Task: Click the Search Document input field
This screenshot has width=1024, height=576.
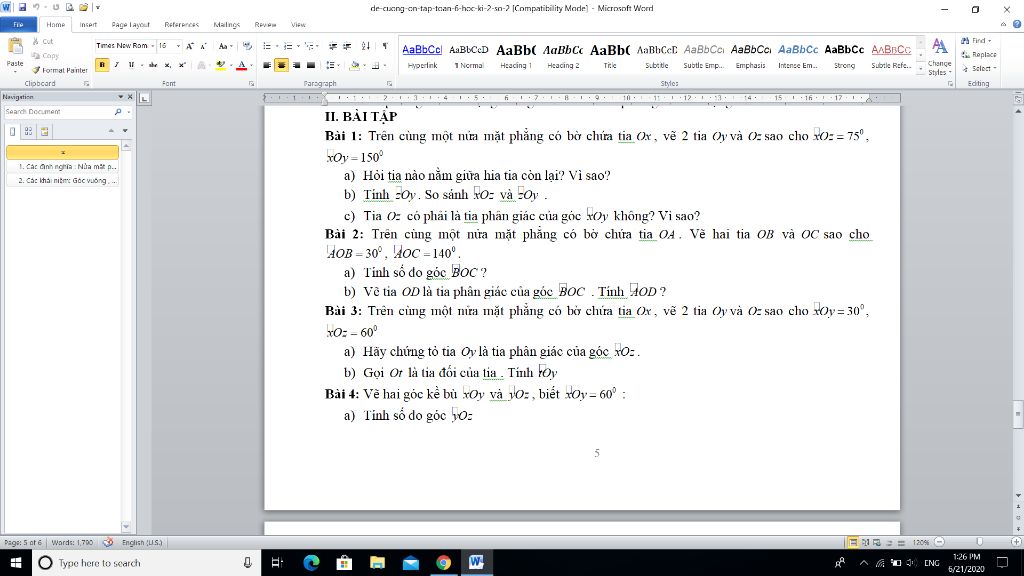Action: [x=59, y=112]
